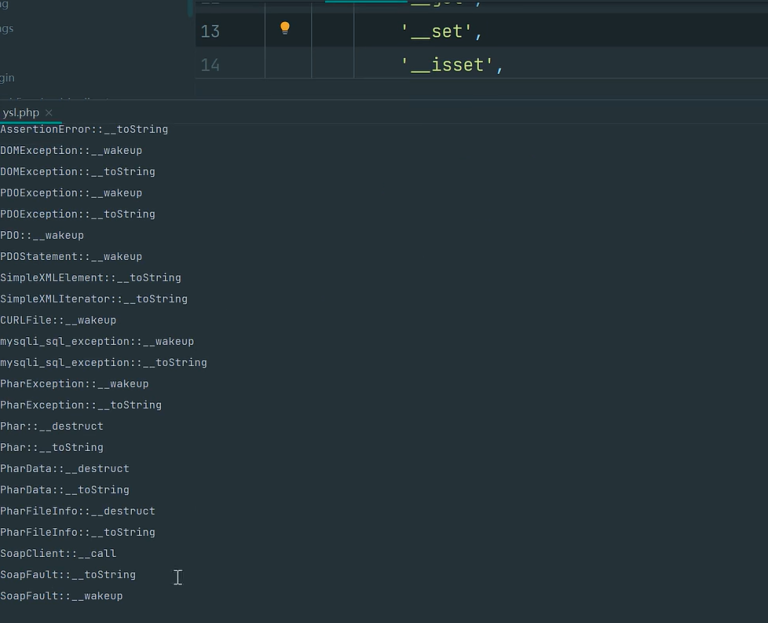
Task: Click the SoapFault::__wakeup output line
Action: [62, 596]
